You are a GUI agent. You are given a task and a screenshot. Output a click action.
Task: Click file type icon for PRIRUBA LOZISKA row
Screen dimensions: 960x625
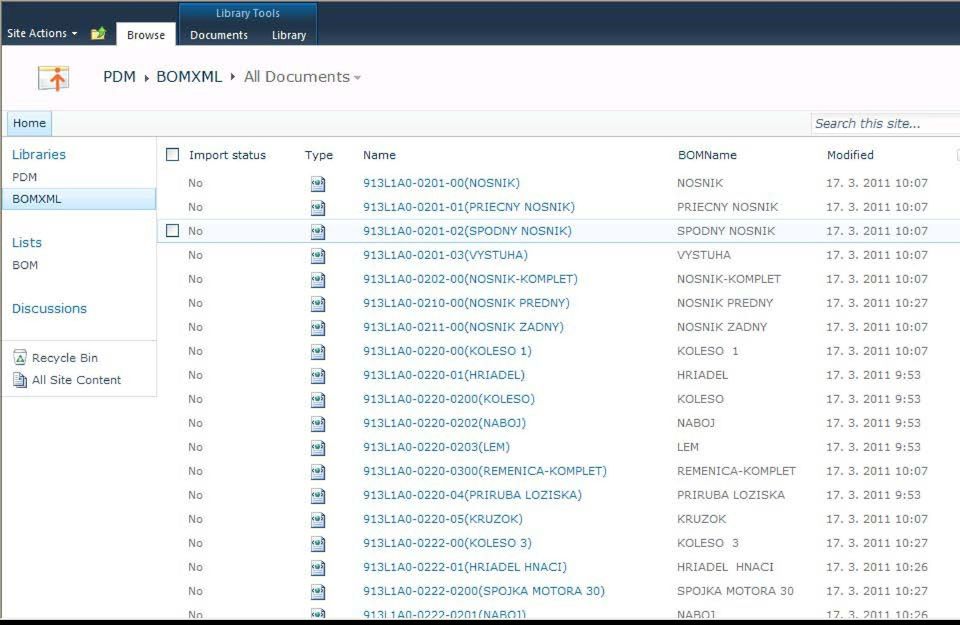click(x=318, y=495)
